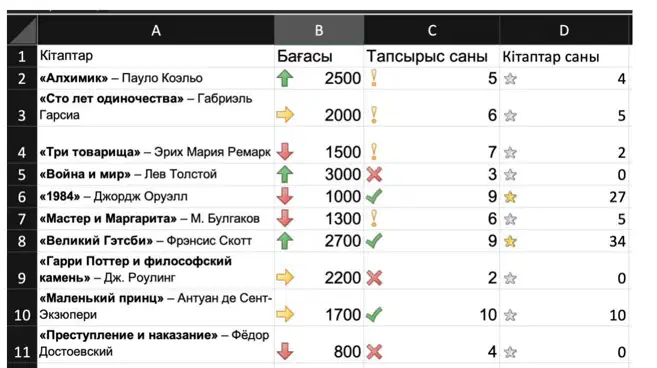657x368 pixels.
Task: Select the column D header
Action: 564,30
